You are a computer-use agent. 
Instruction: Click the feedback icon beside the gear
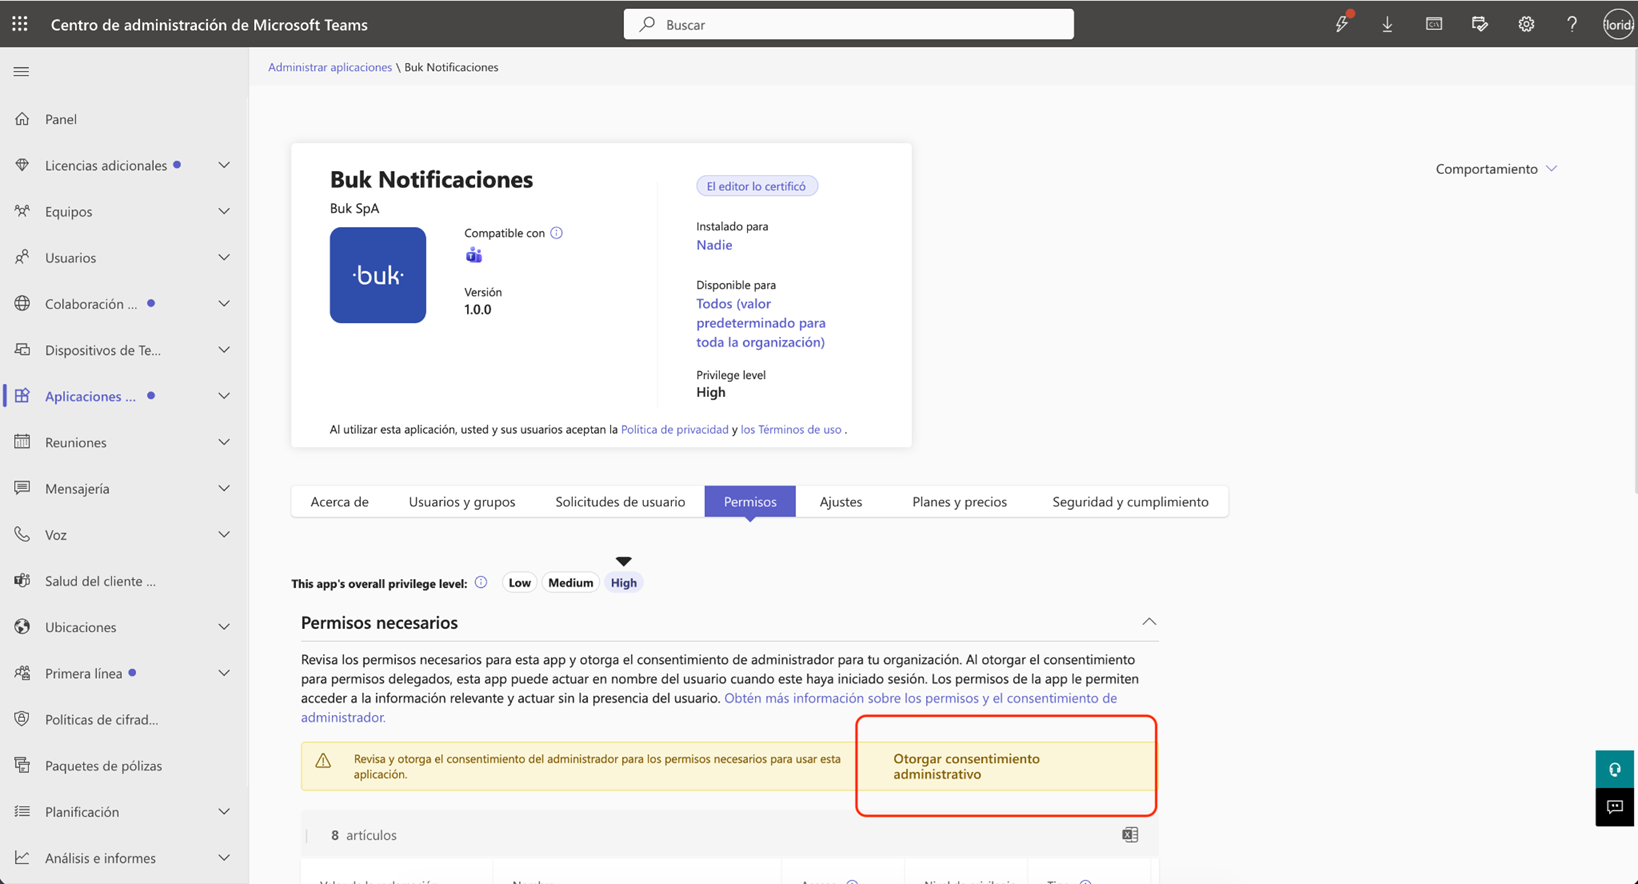[1480, 24]
